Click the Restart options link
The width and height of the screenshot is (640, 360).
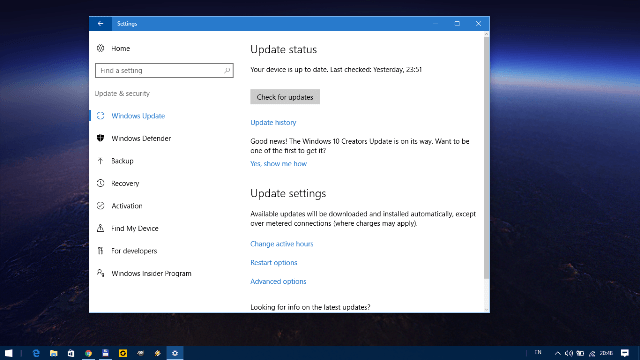point(273,262)
